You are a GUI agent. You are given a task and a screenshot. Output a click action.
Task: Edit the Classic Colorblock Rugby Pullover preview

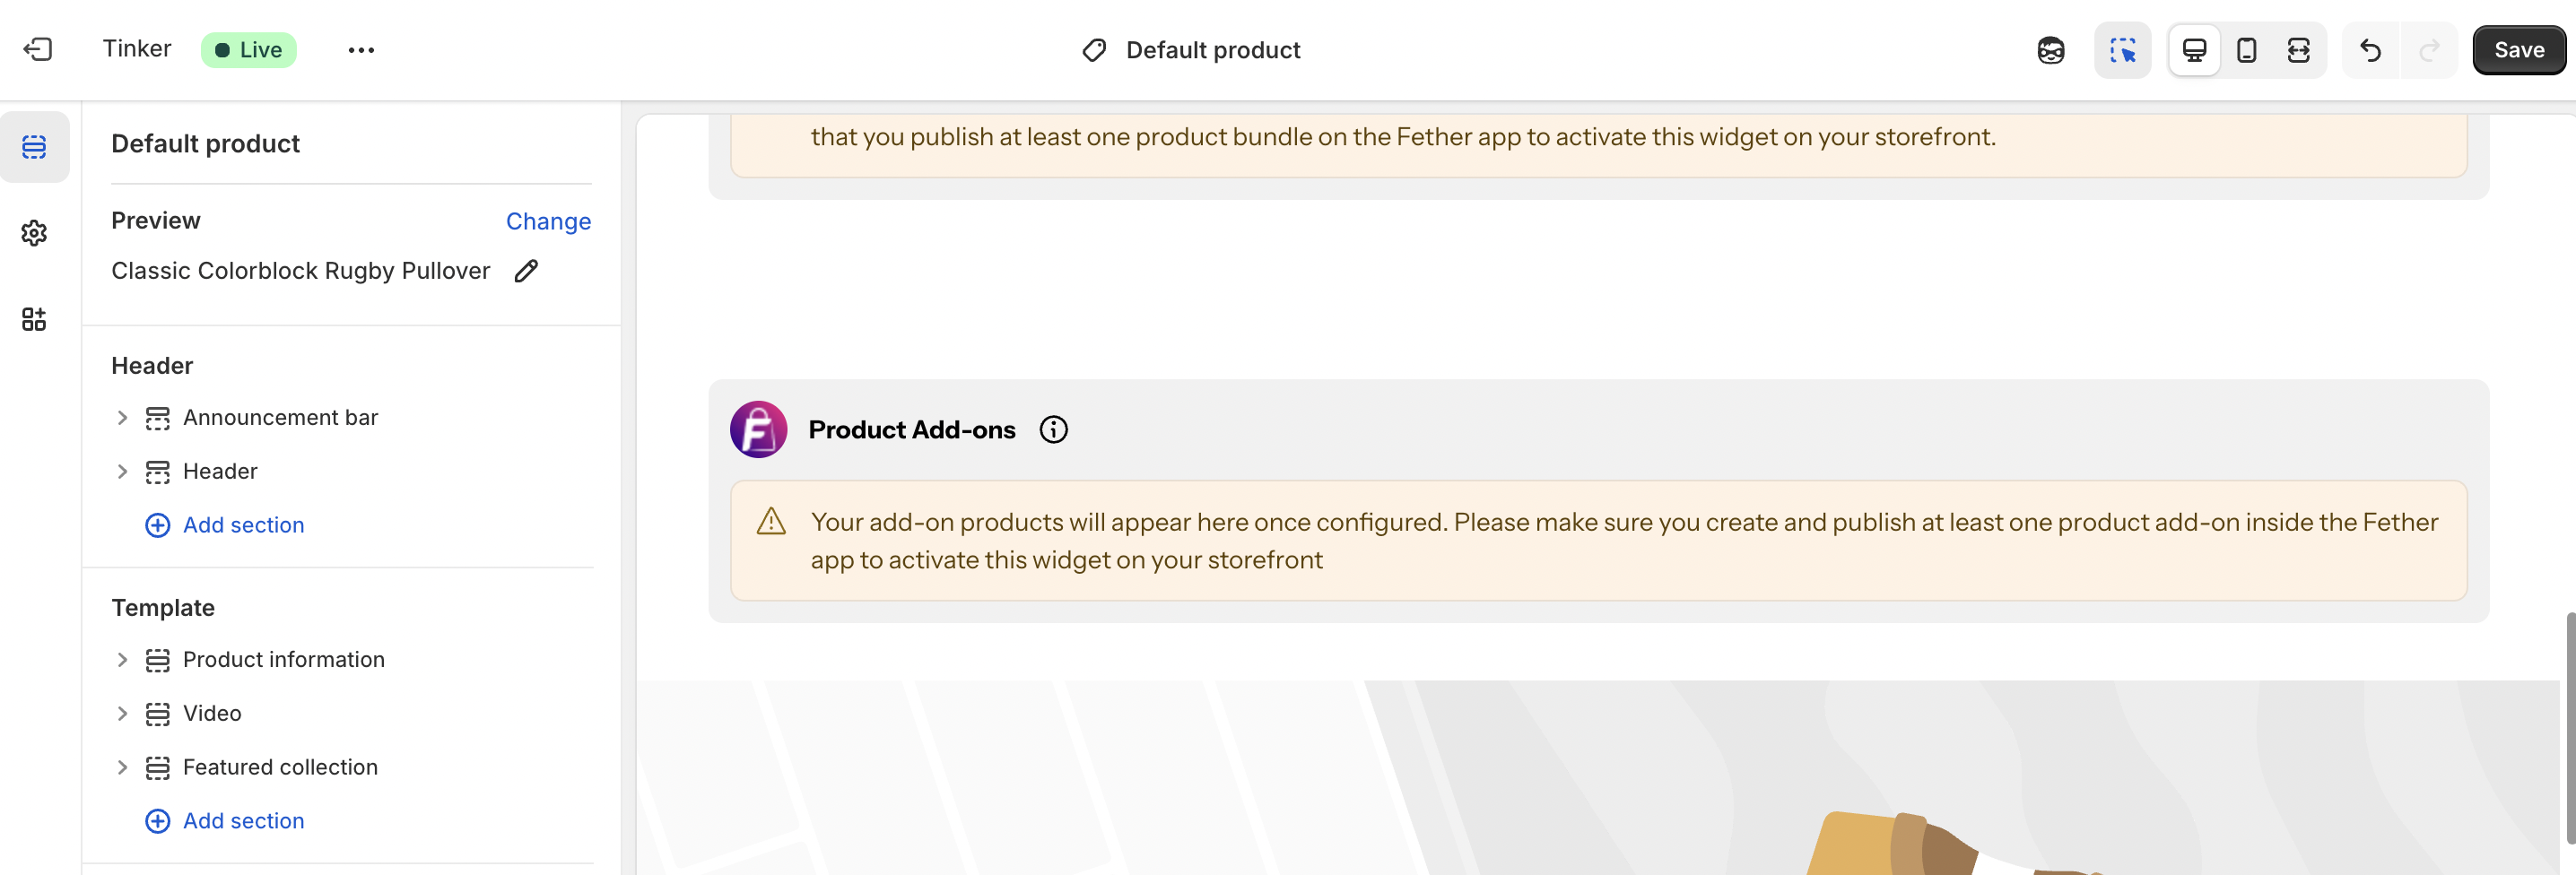(526, 271)
